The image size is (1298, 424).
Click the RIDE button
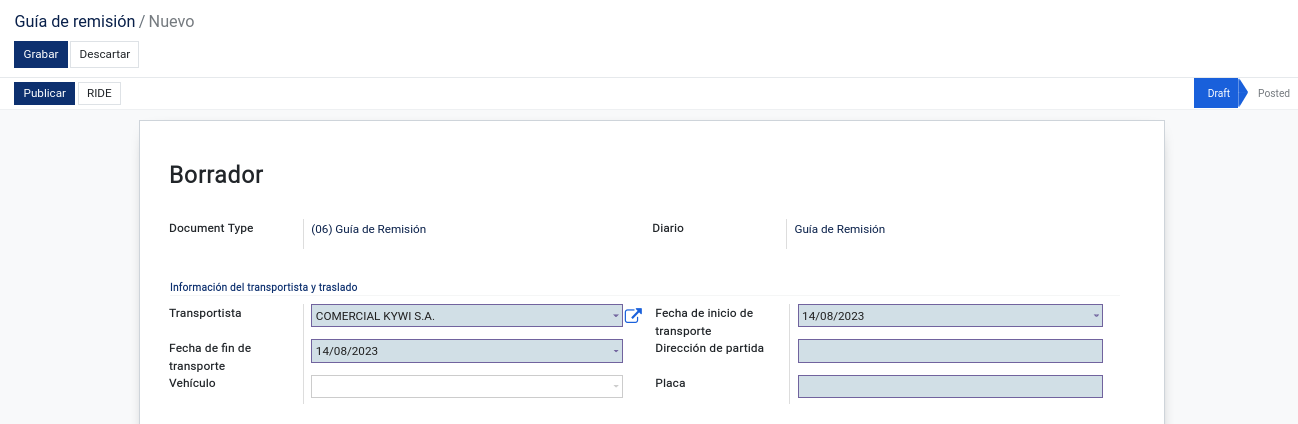pos(99,93)
